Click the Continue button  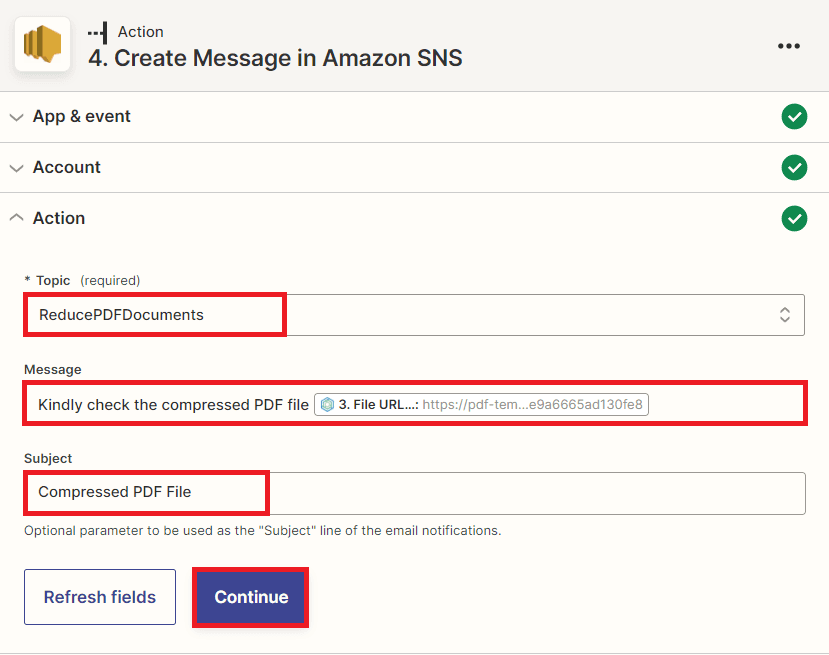(x=250, y=597)
